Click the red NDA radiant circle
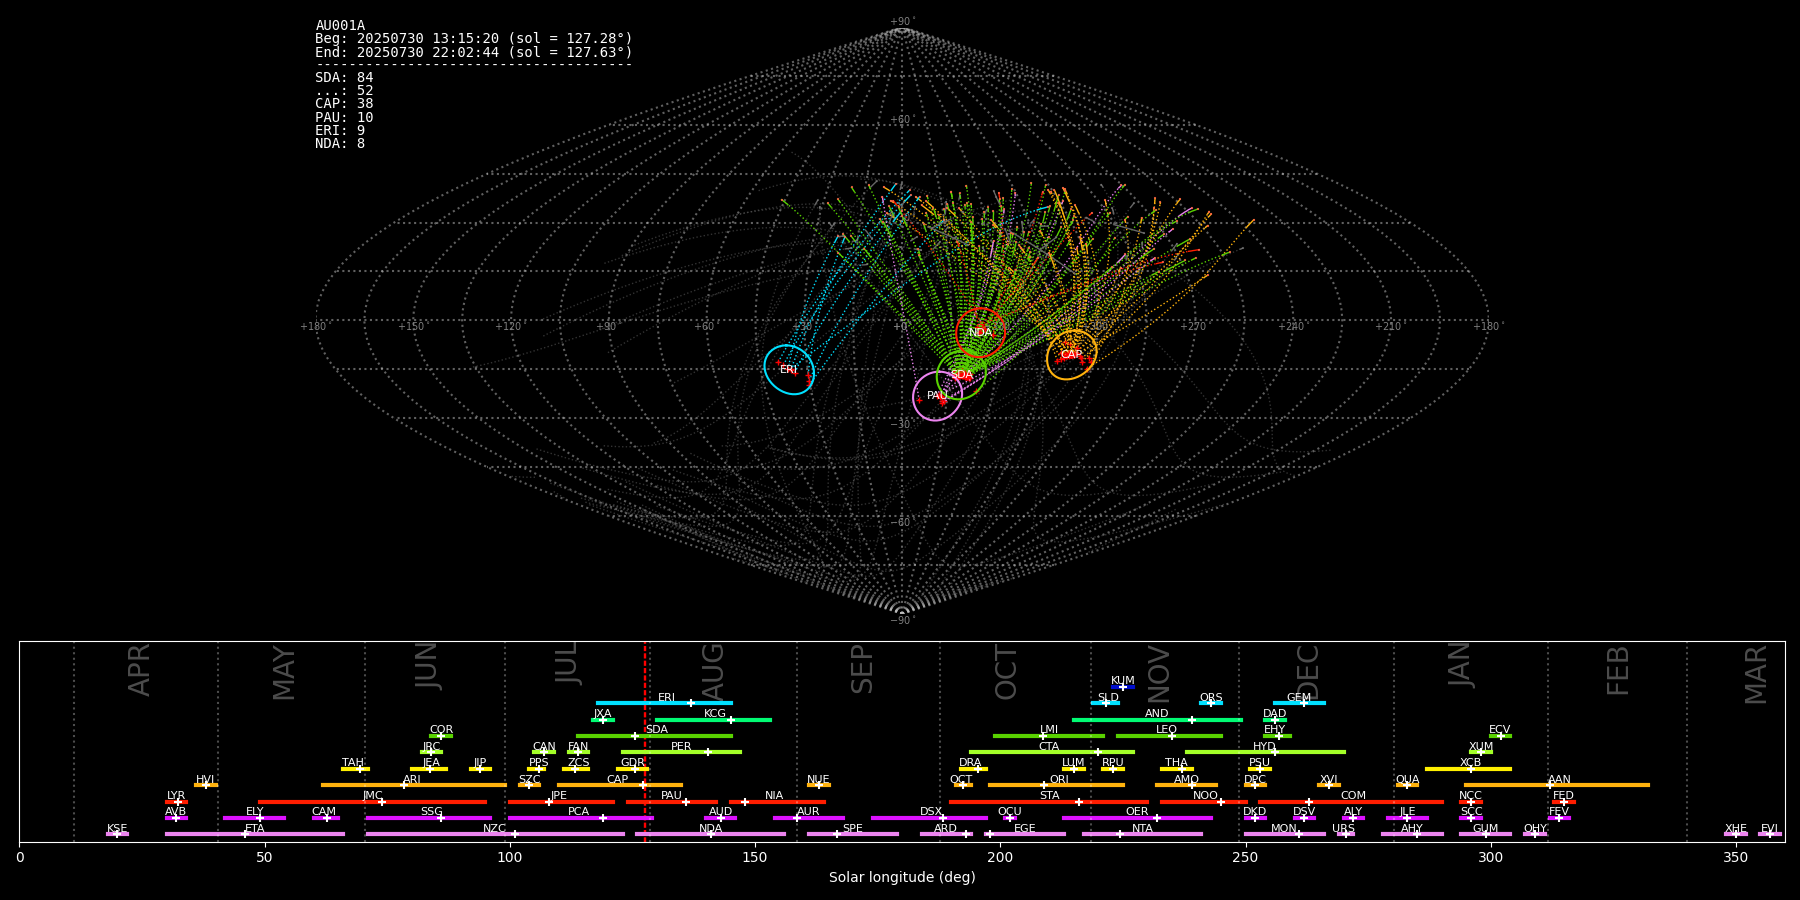Viewport: 1800px width, 900px height. click(980, 332)
